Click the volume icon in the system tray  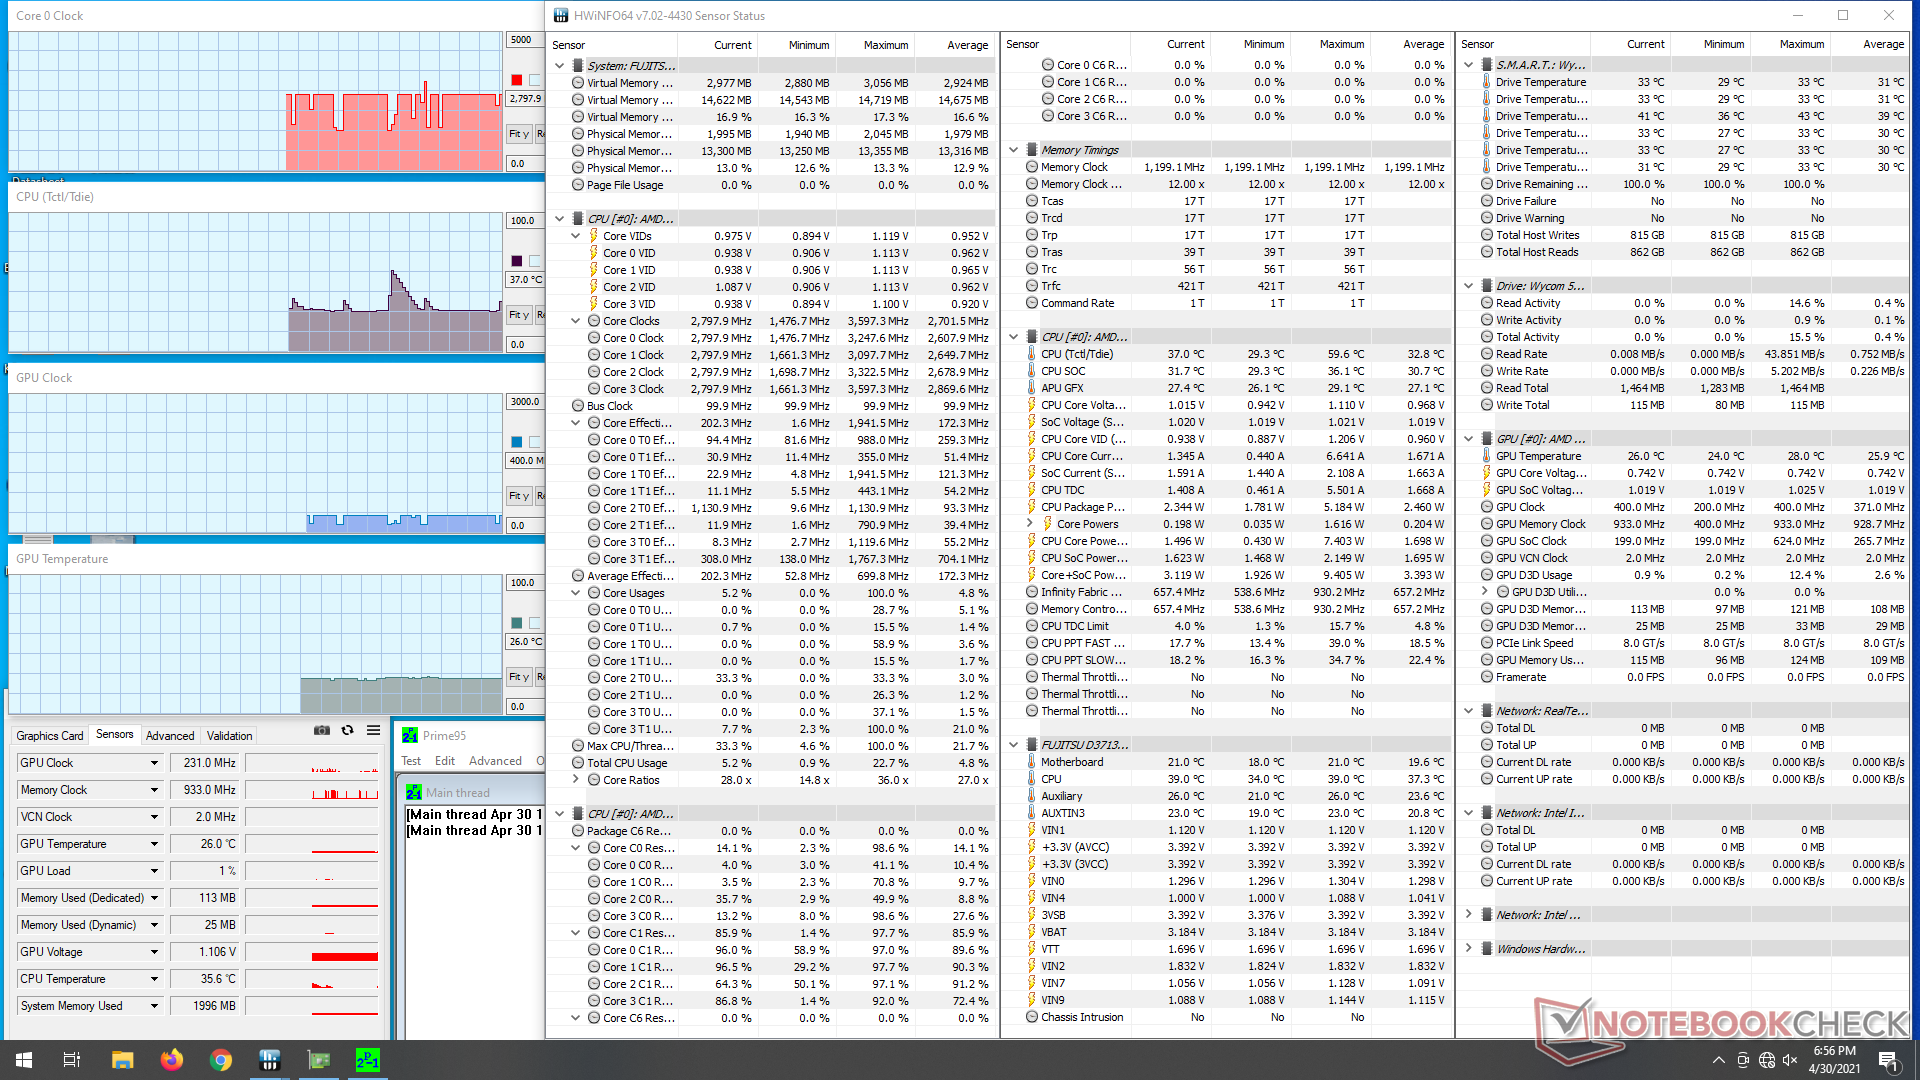pos(1790,1060)
